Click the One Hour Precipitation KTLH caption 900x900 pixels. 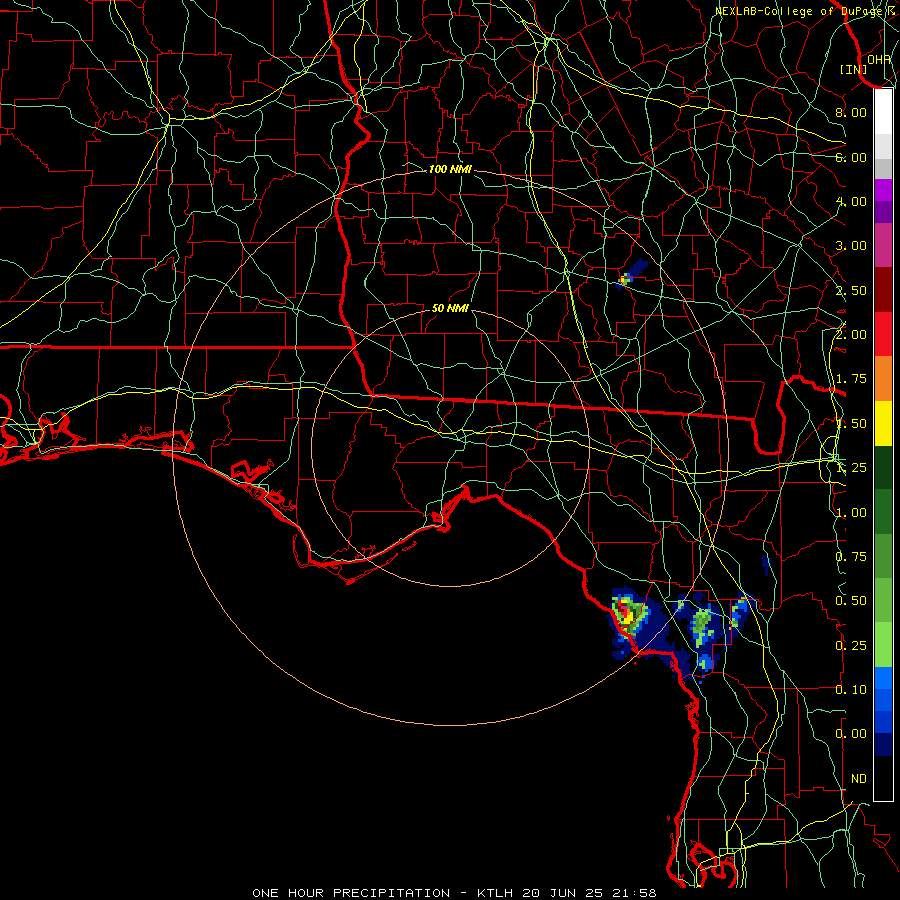tap(454, 893)
